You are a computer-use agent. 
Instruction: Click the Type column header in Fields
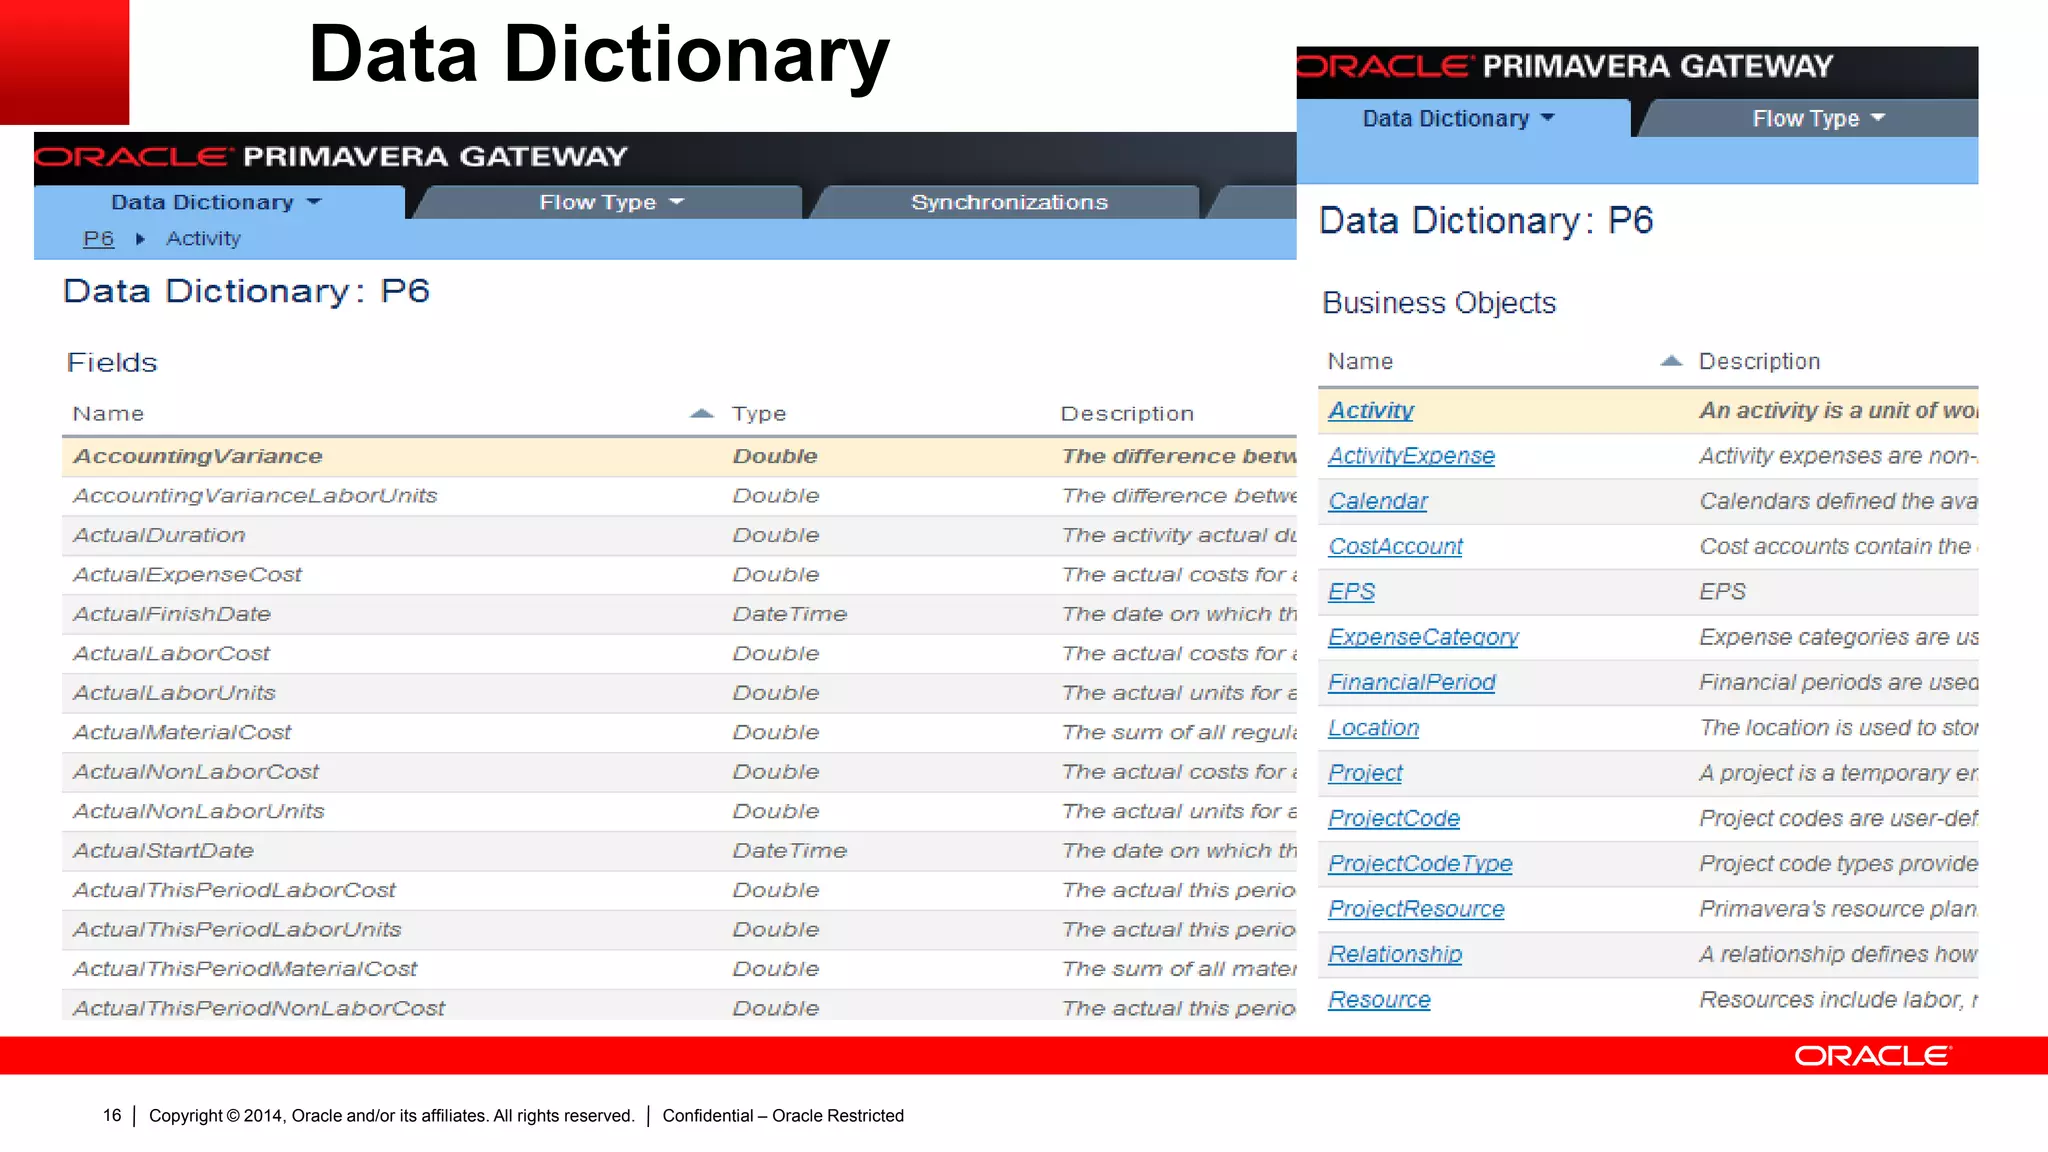(759, 414)
